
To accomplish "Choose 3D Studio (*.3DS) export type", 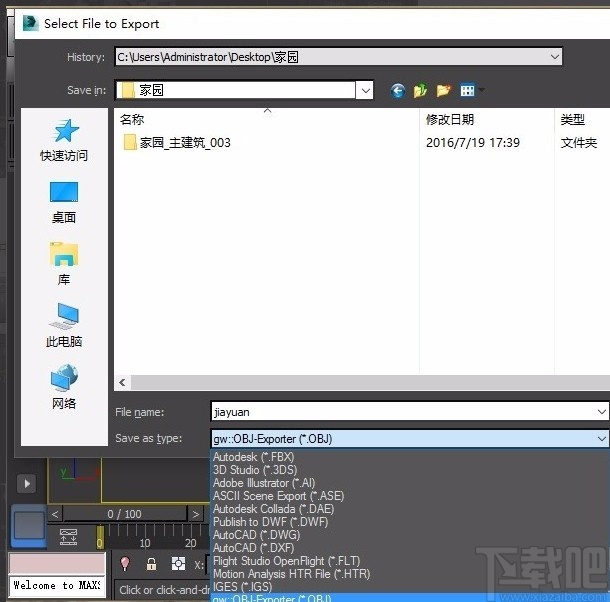I will coord(410,470).
